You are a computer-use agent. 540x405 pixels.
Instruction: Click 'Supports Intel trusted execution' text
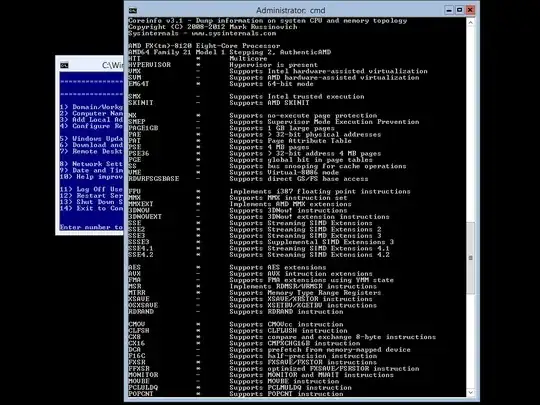pyautogui.click(x=297, y=96)
